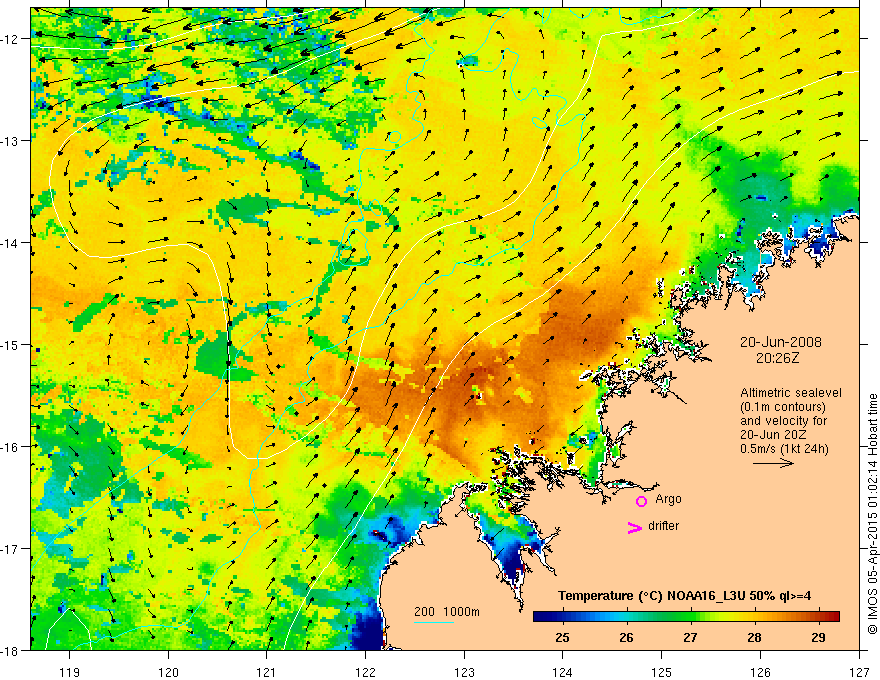Click the 'drifter' legend label
Screen dimensions: 880x680
(663, 526)
